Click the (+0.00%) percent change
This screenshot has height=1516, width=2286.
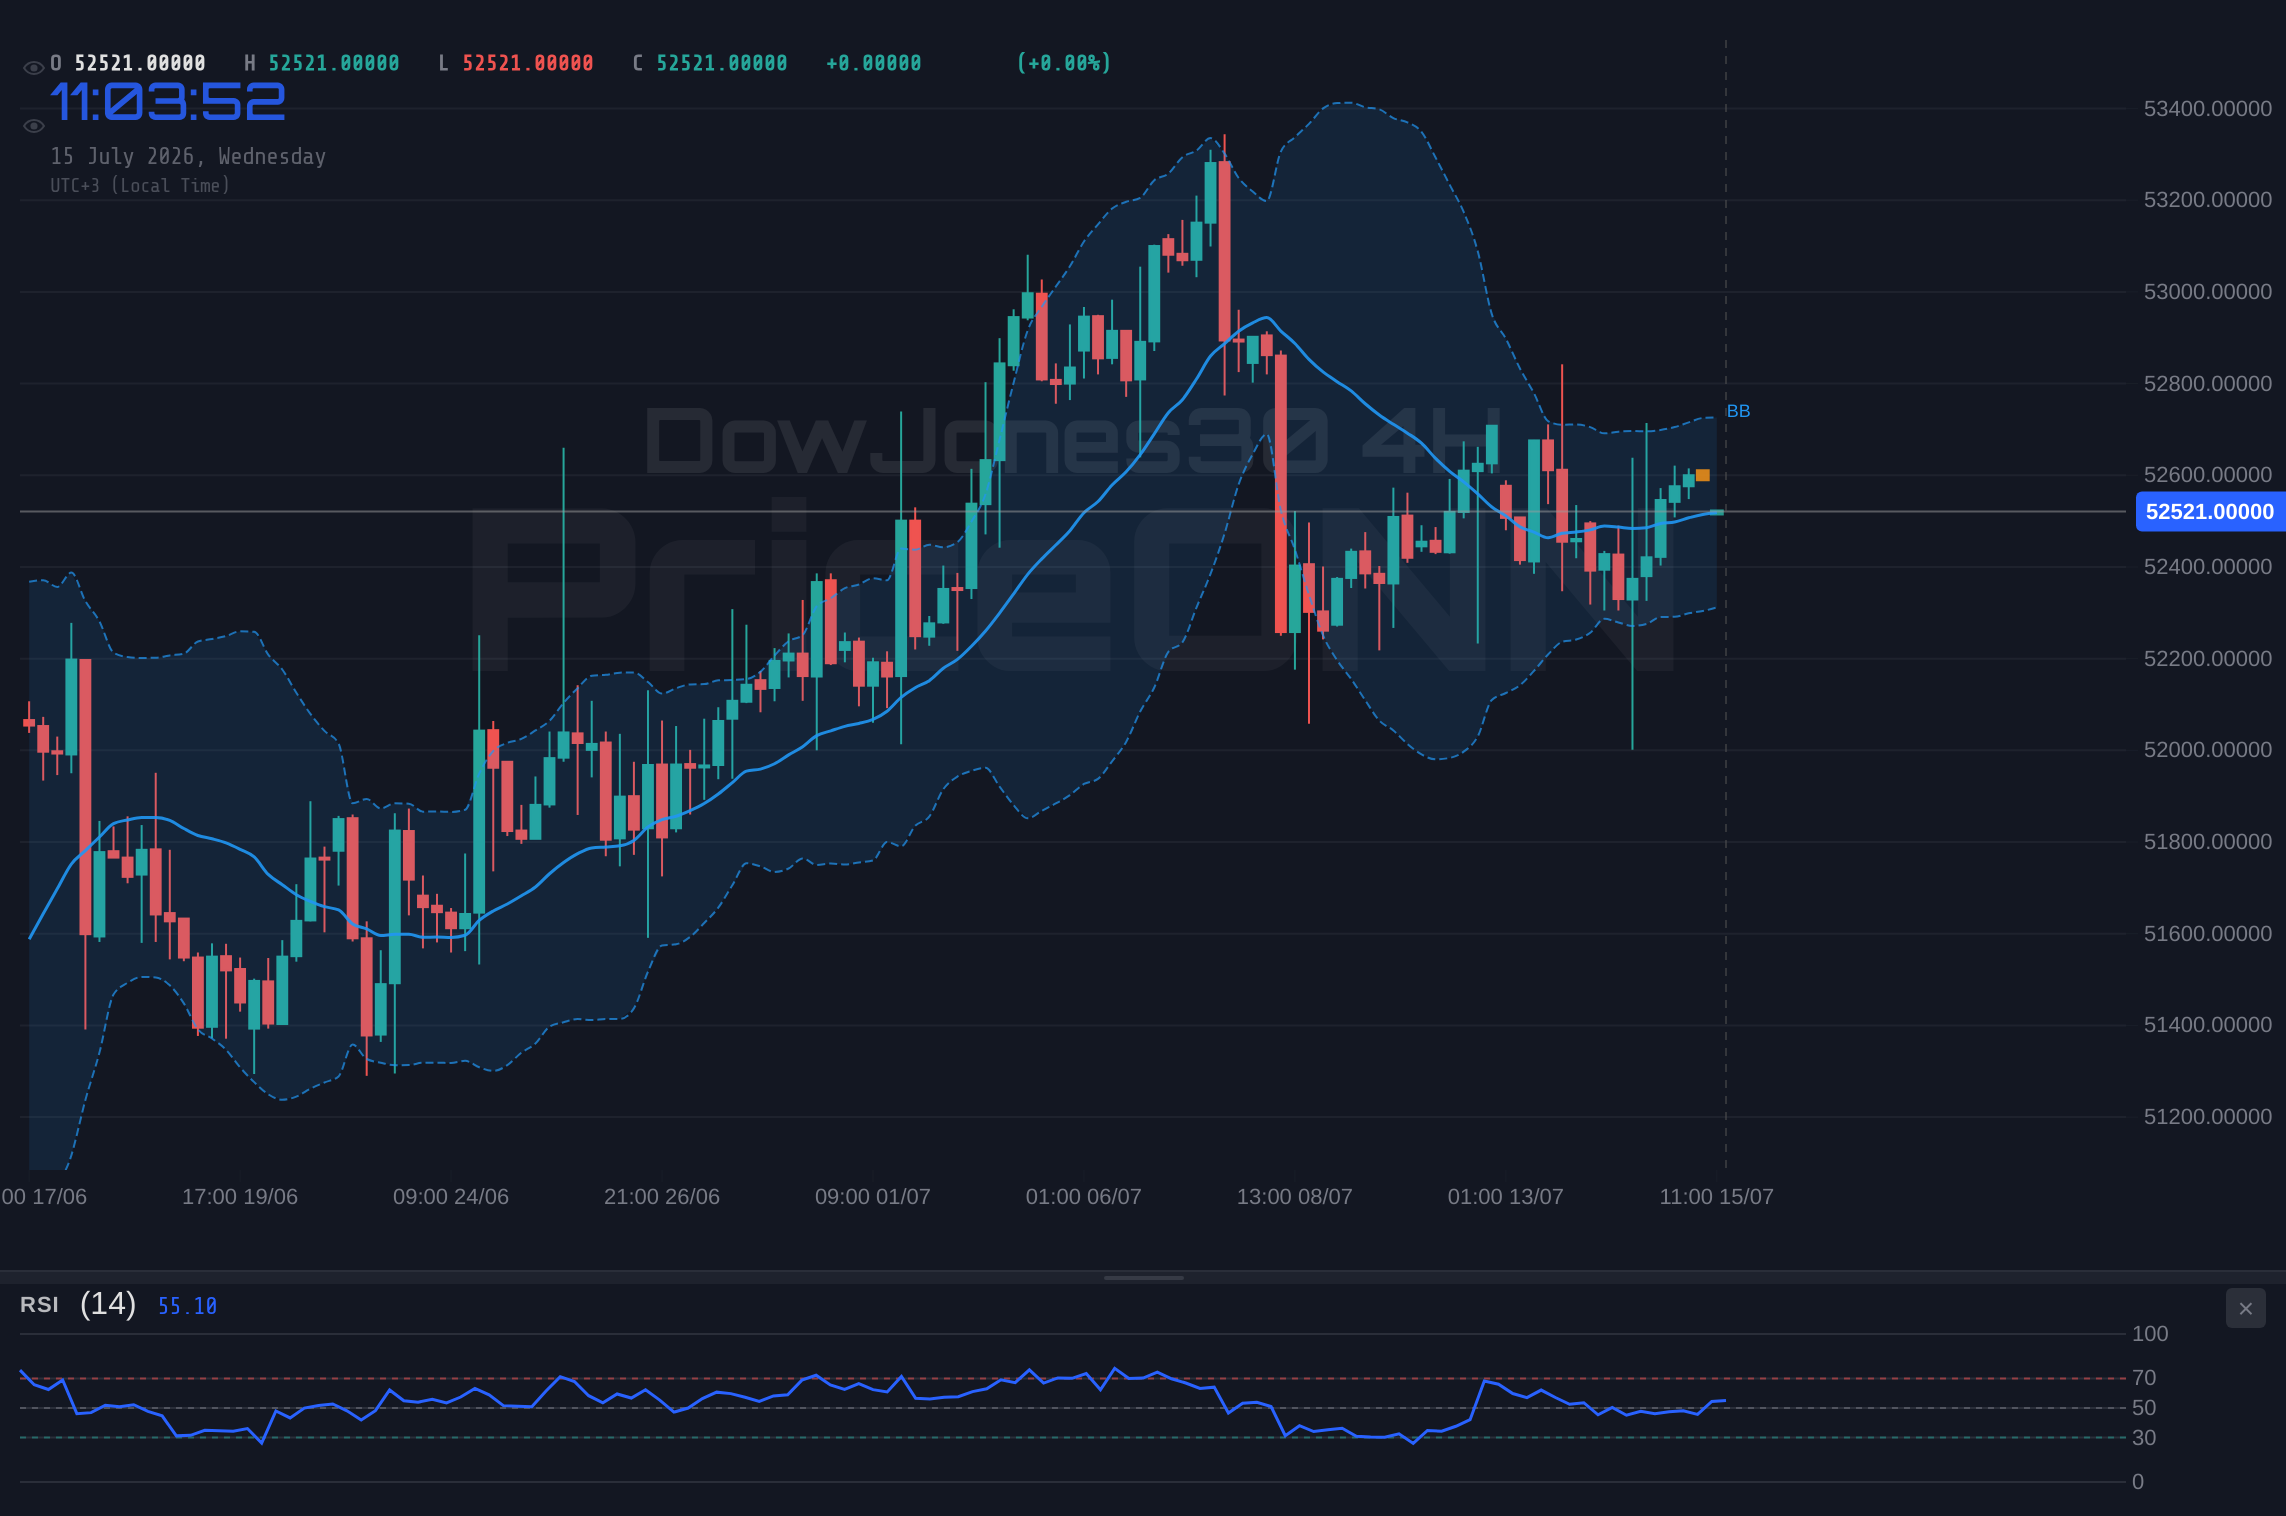(x=1064, y=63)
